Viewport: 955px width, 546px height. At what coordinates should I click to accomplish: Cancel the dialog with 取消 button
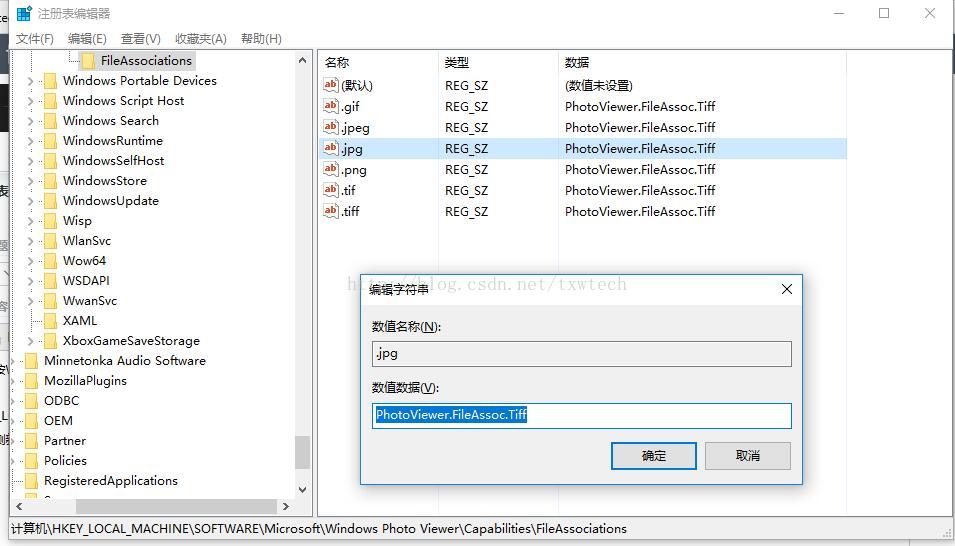(x=748, y=456)
